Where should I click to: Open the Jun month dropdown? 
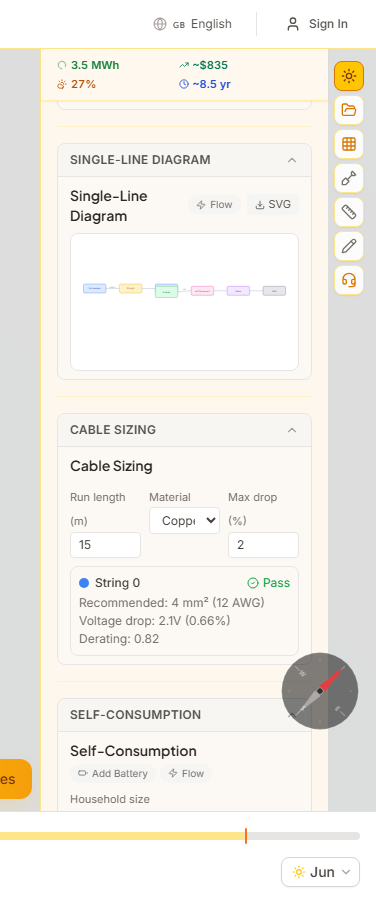click(x=320, y=872)
